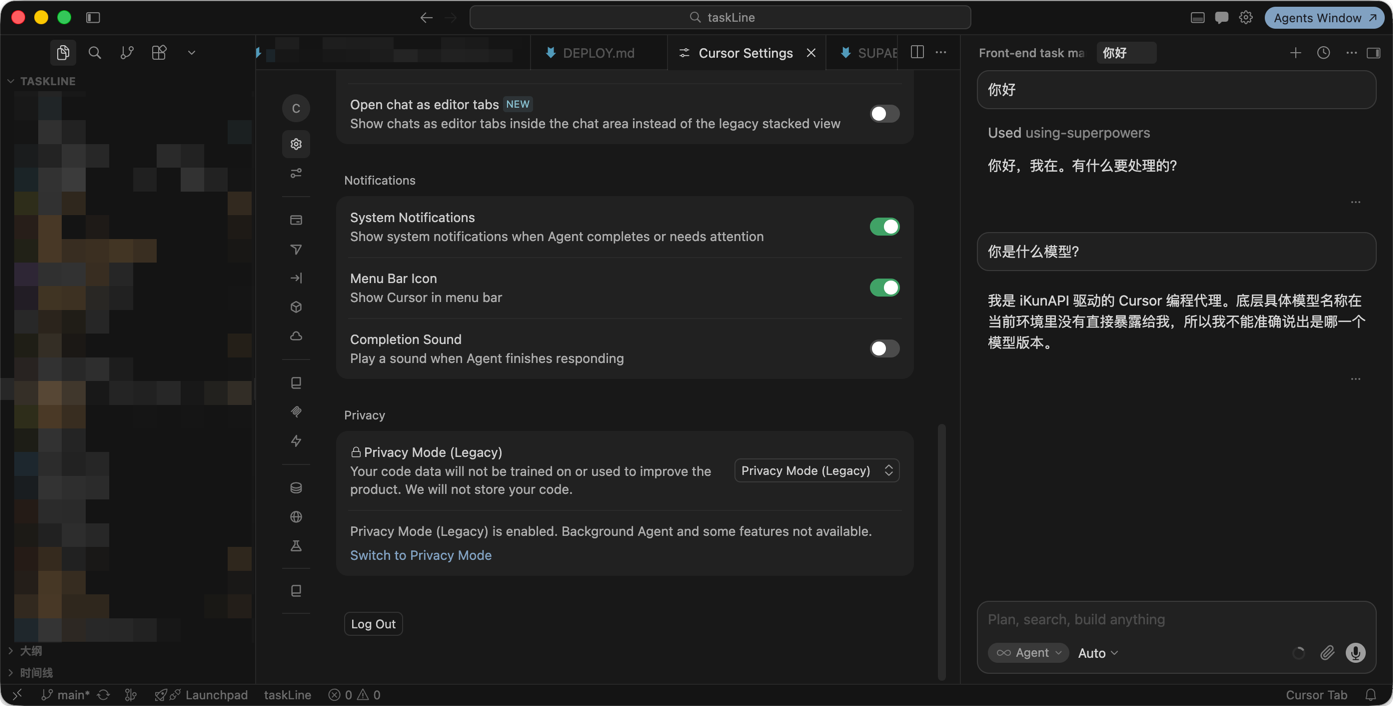Screen dimensions: 1393x706
Task: Click the taskLine search bar at top
Action: 720,17
